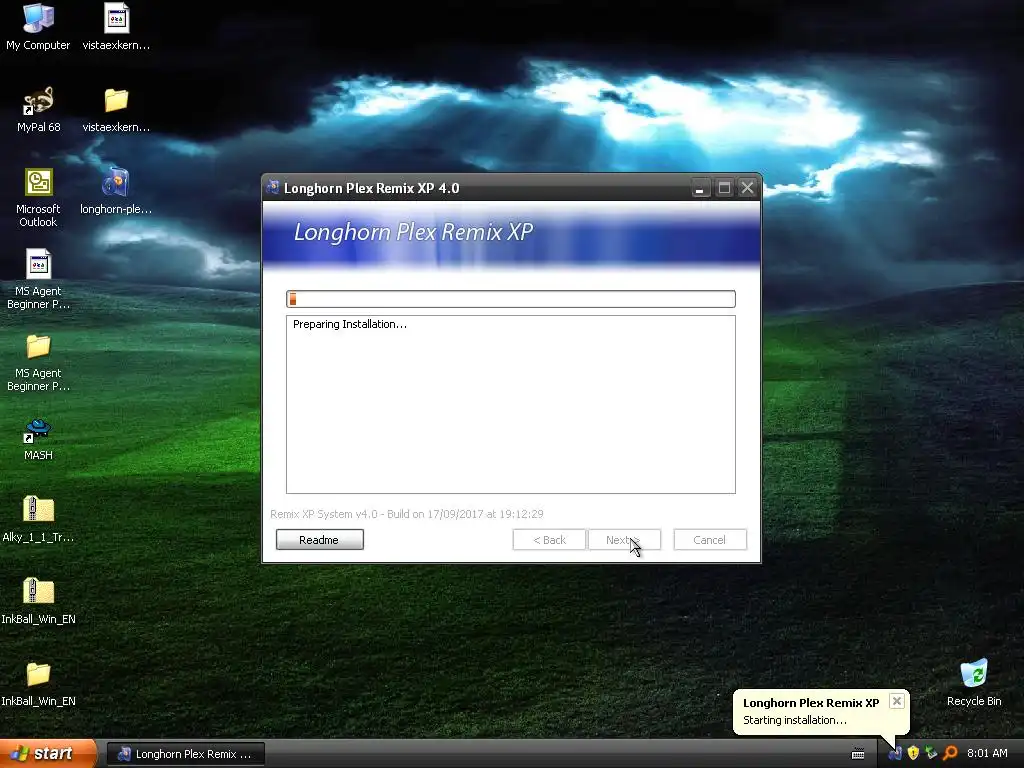The image size is (1024, 768).
Task: Click the Remix XP System v4.0 build text
Action: [x=406, y=514]
